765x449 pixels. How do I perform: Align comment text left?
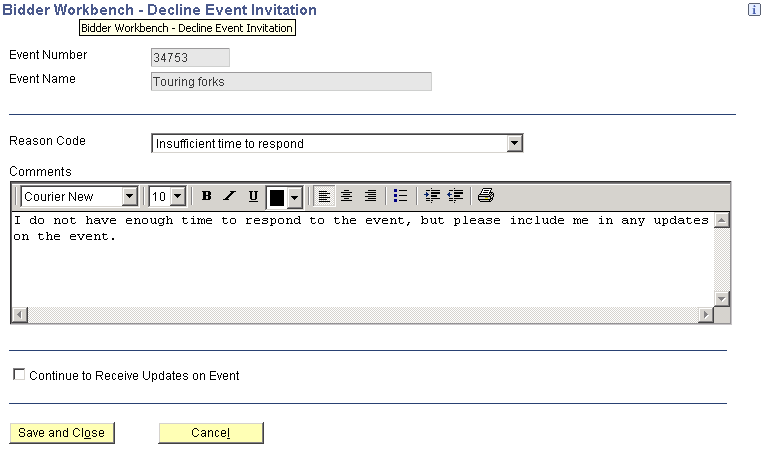[x=324, y=196]
